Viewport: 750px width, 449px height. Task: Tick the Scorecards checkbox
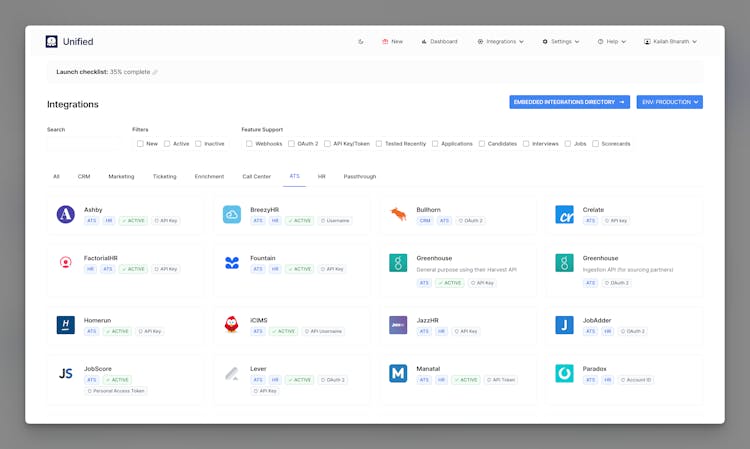pos(597,144)
